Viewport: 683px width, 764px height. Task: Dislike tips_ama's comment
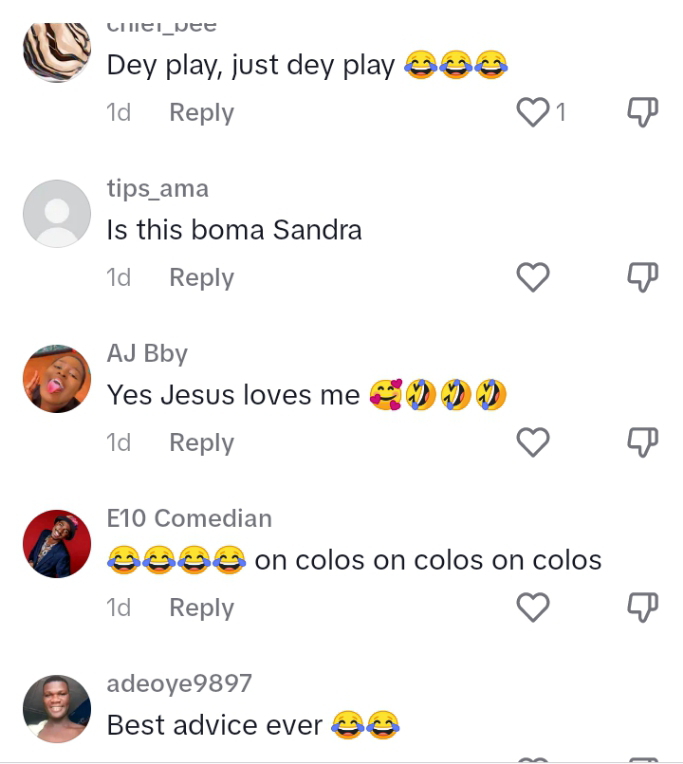[643, 278]
